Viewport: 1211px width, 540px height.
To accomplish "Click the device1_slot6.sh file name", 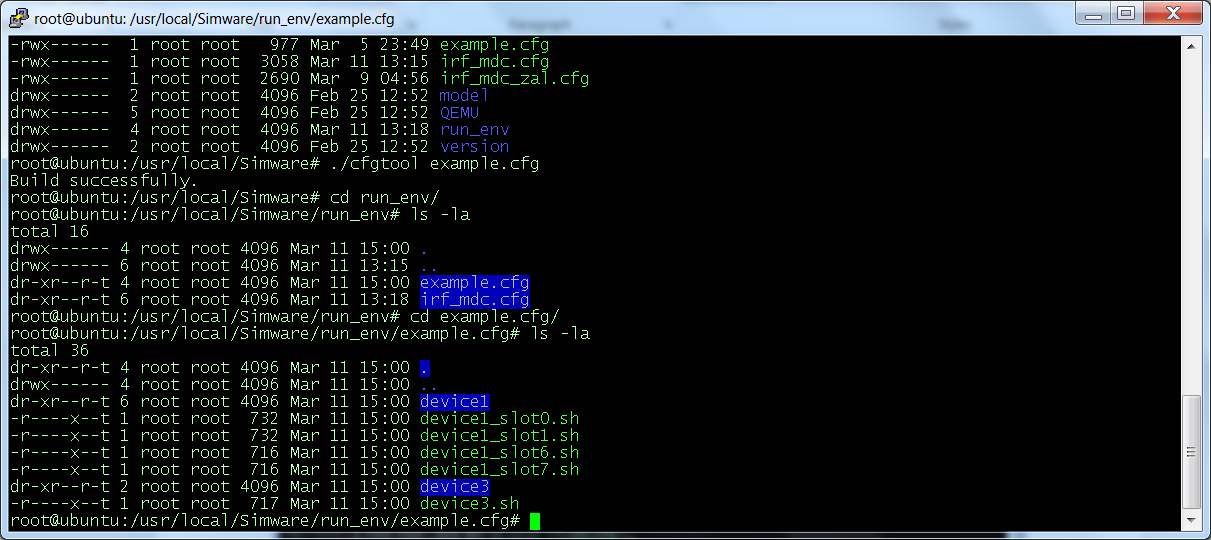I will pyautogui.click(x=499, y=453).
